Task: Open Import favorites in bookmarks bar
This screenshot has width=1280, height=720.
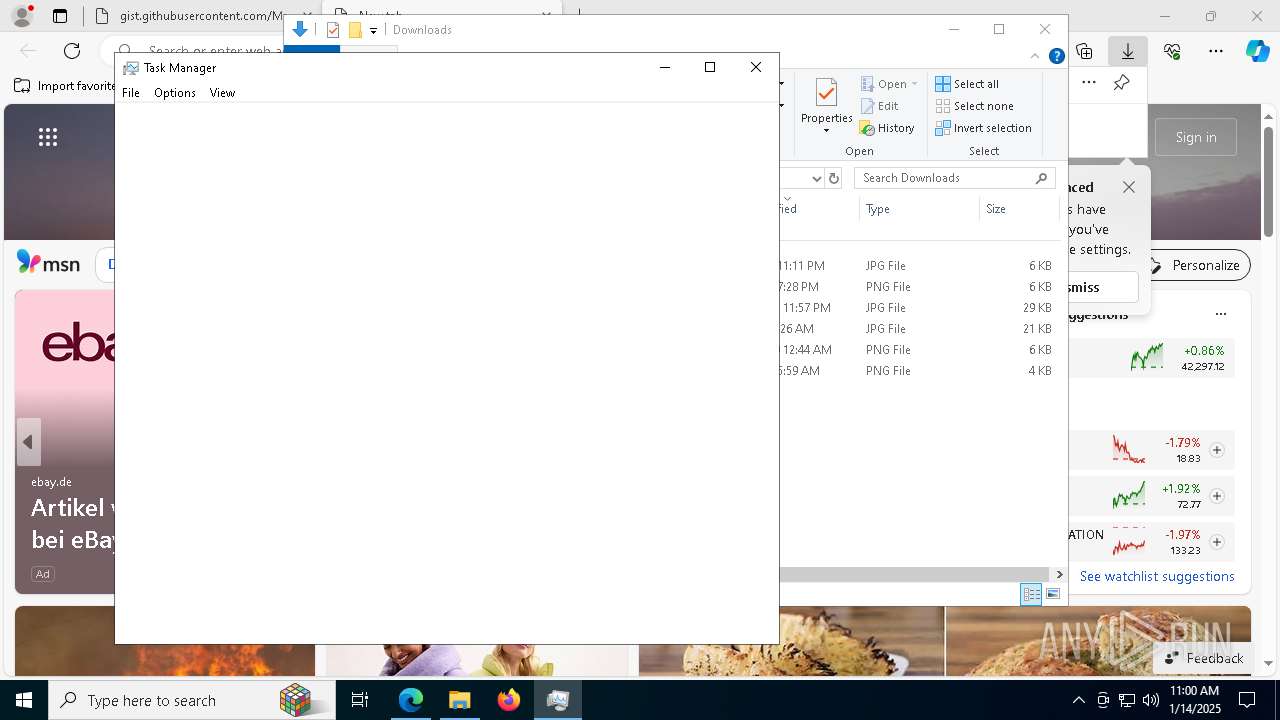Action: (x=65, y=86)
